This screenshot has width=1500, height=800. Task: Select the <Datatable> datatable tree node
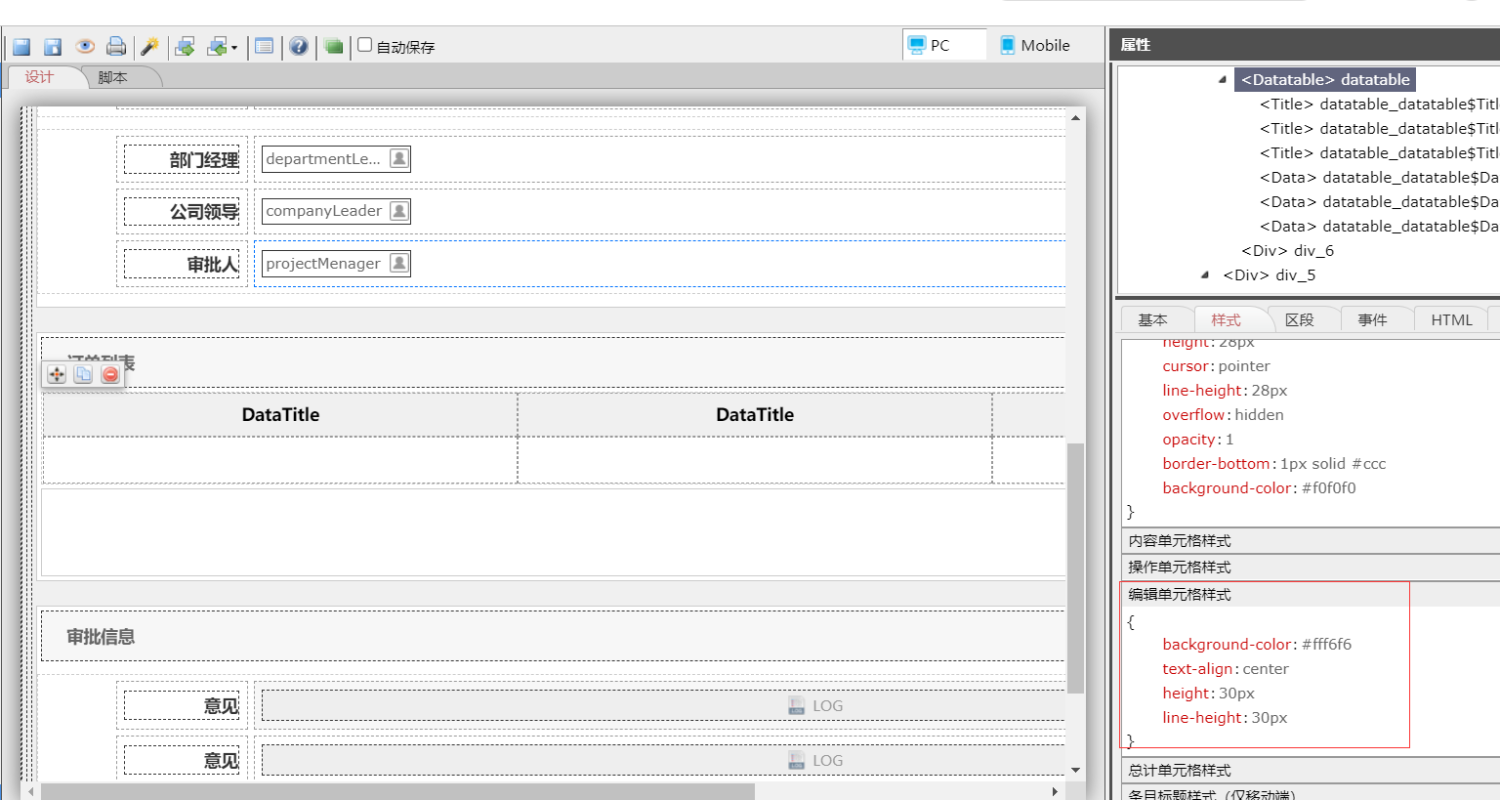point(1325,80)
